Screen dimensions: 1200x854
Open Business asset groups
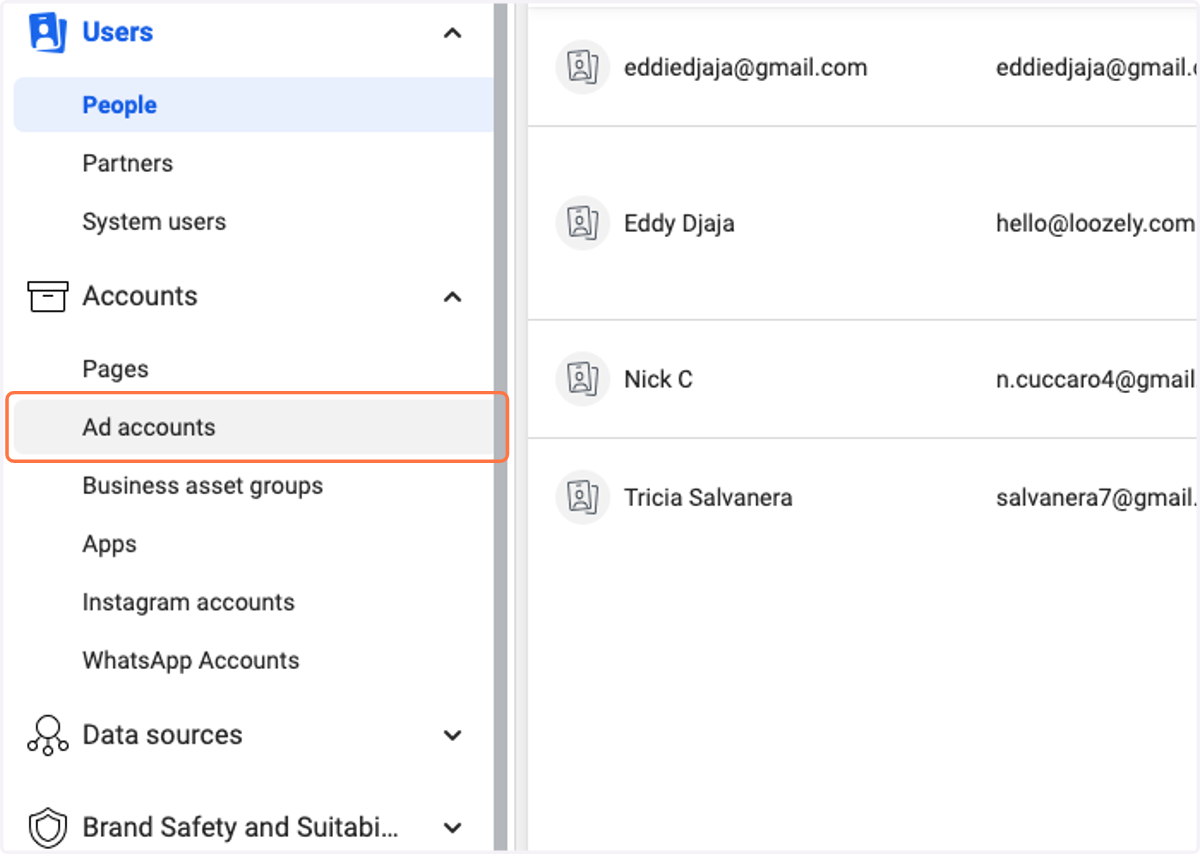pos(203,486)
